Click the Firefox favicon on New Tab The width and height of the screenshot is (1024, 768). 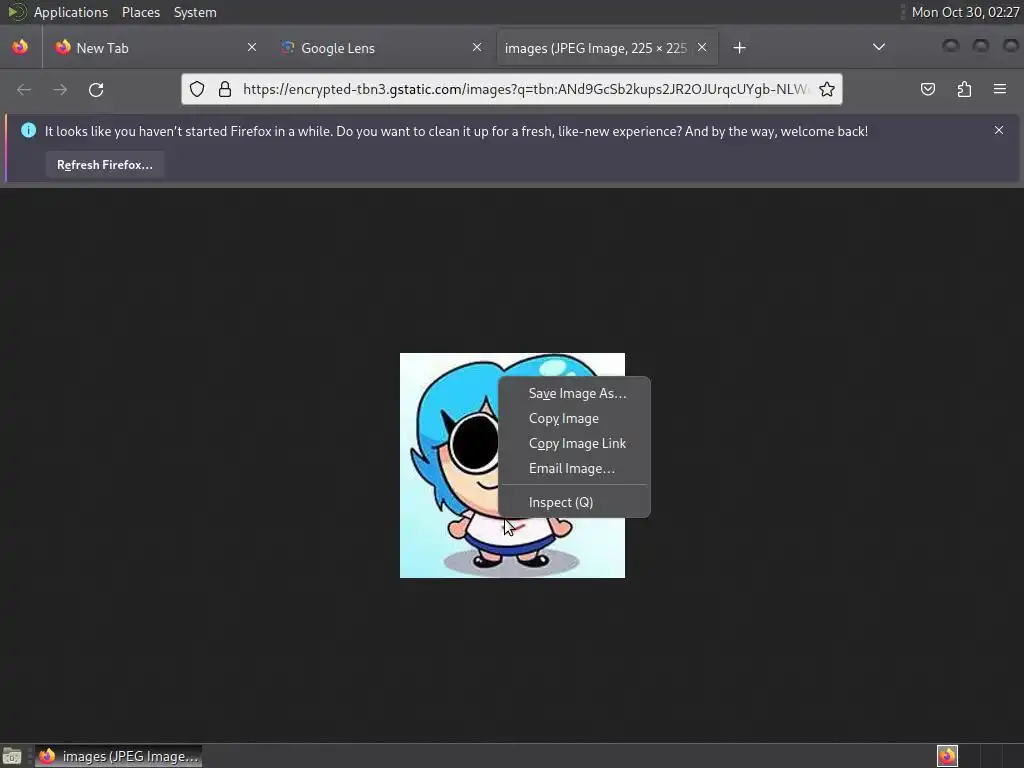click(x=63, y=47)
